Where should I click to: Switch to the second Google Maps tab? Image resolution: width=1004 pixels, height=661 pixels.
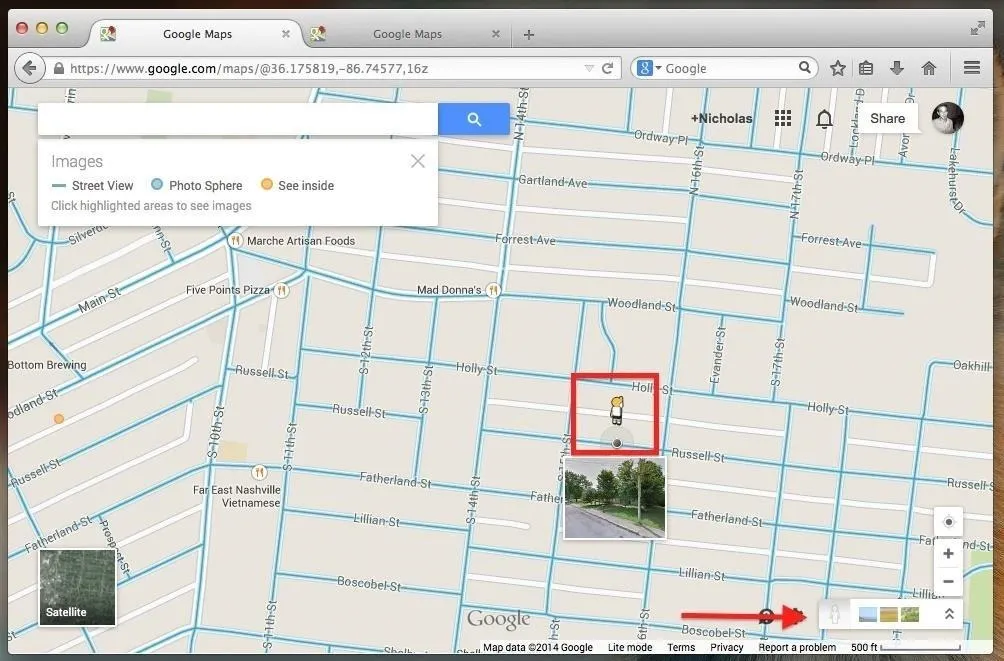(407, 34)
